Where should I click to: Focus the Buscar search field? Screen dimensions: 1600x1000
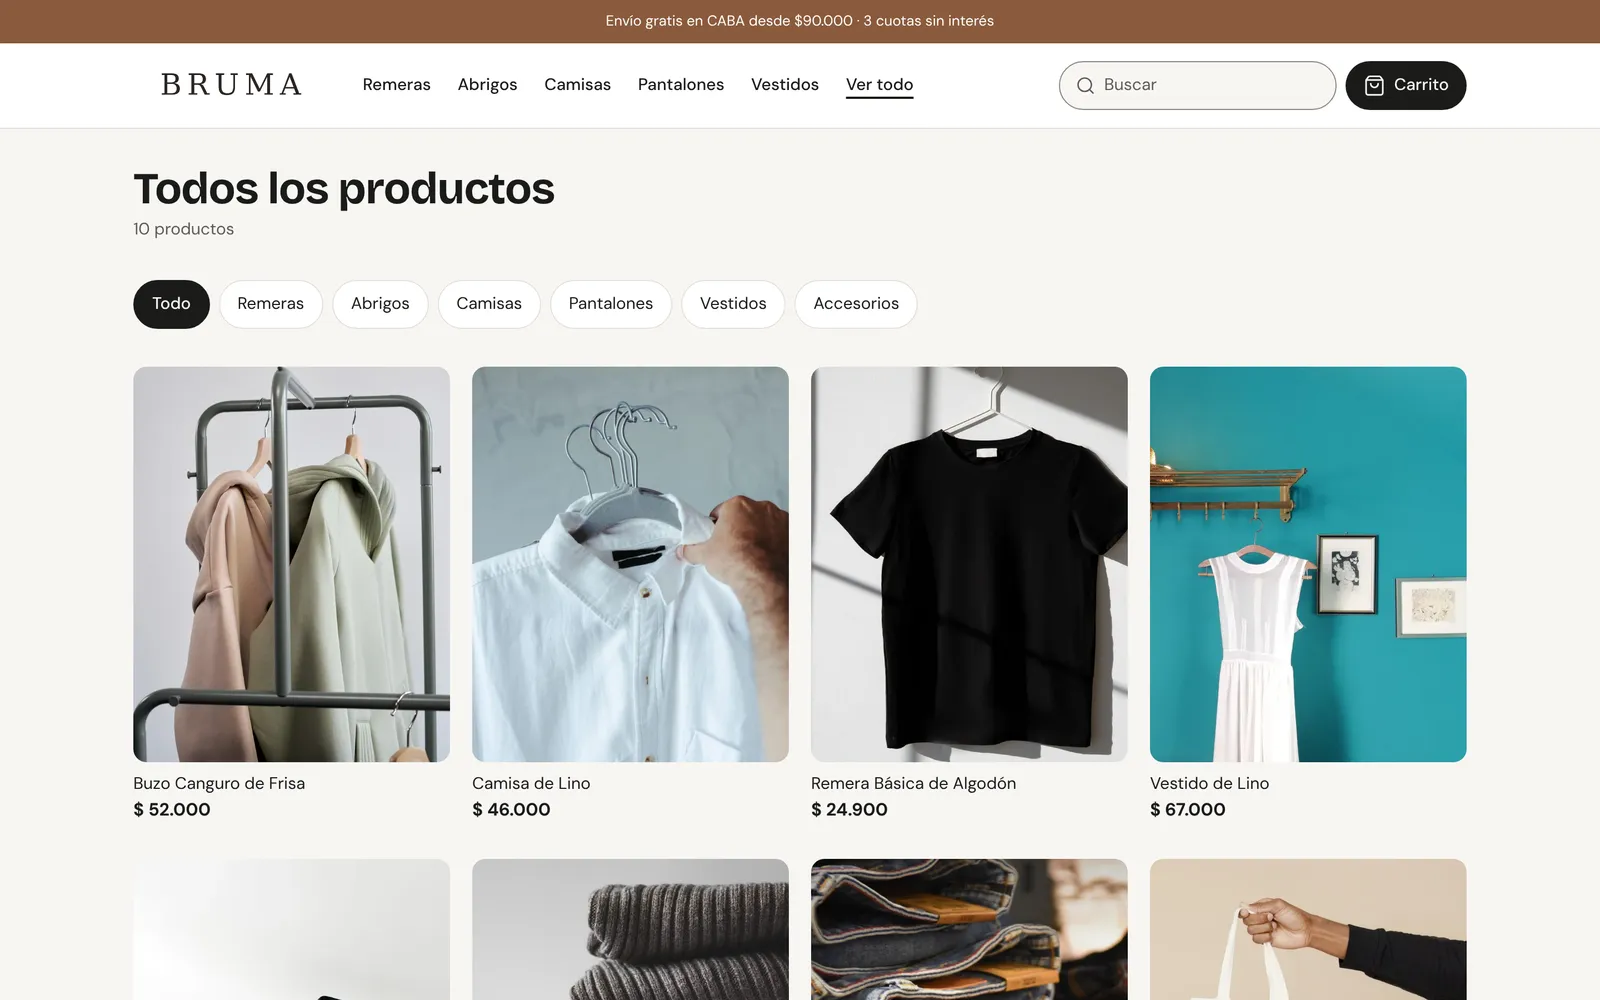[x=1197, y=85]
